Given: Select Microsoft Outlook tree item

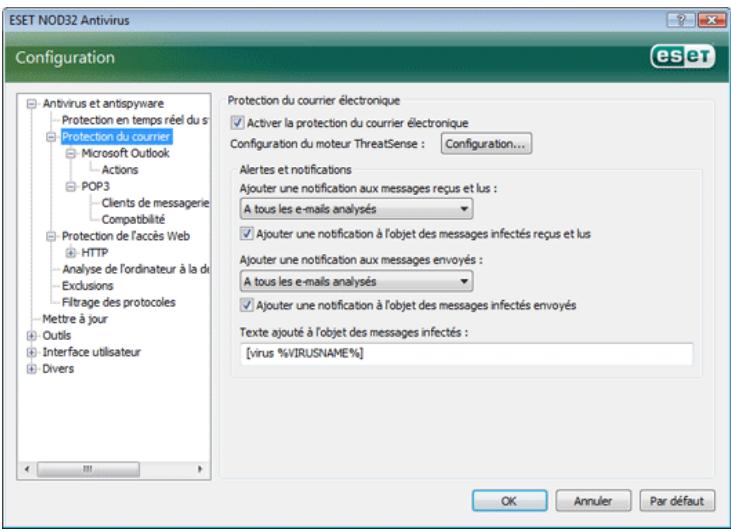Looking at the screenshot, I should 125,153.
